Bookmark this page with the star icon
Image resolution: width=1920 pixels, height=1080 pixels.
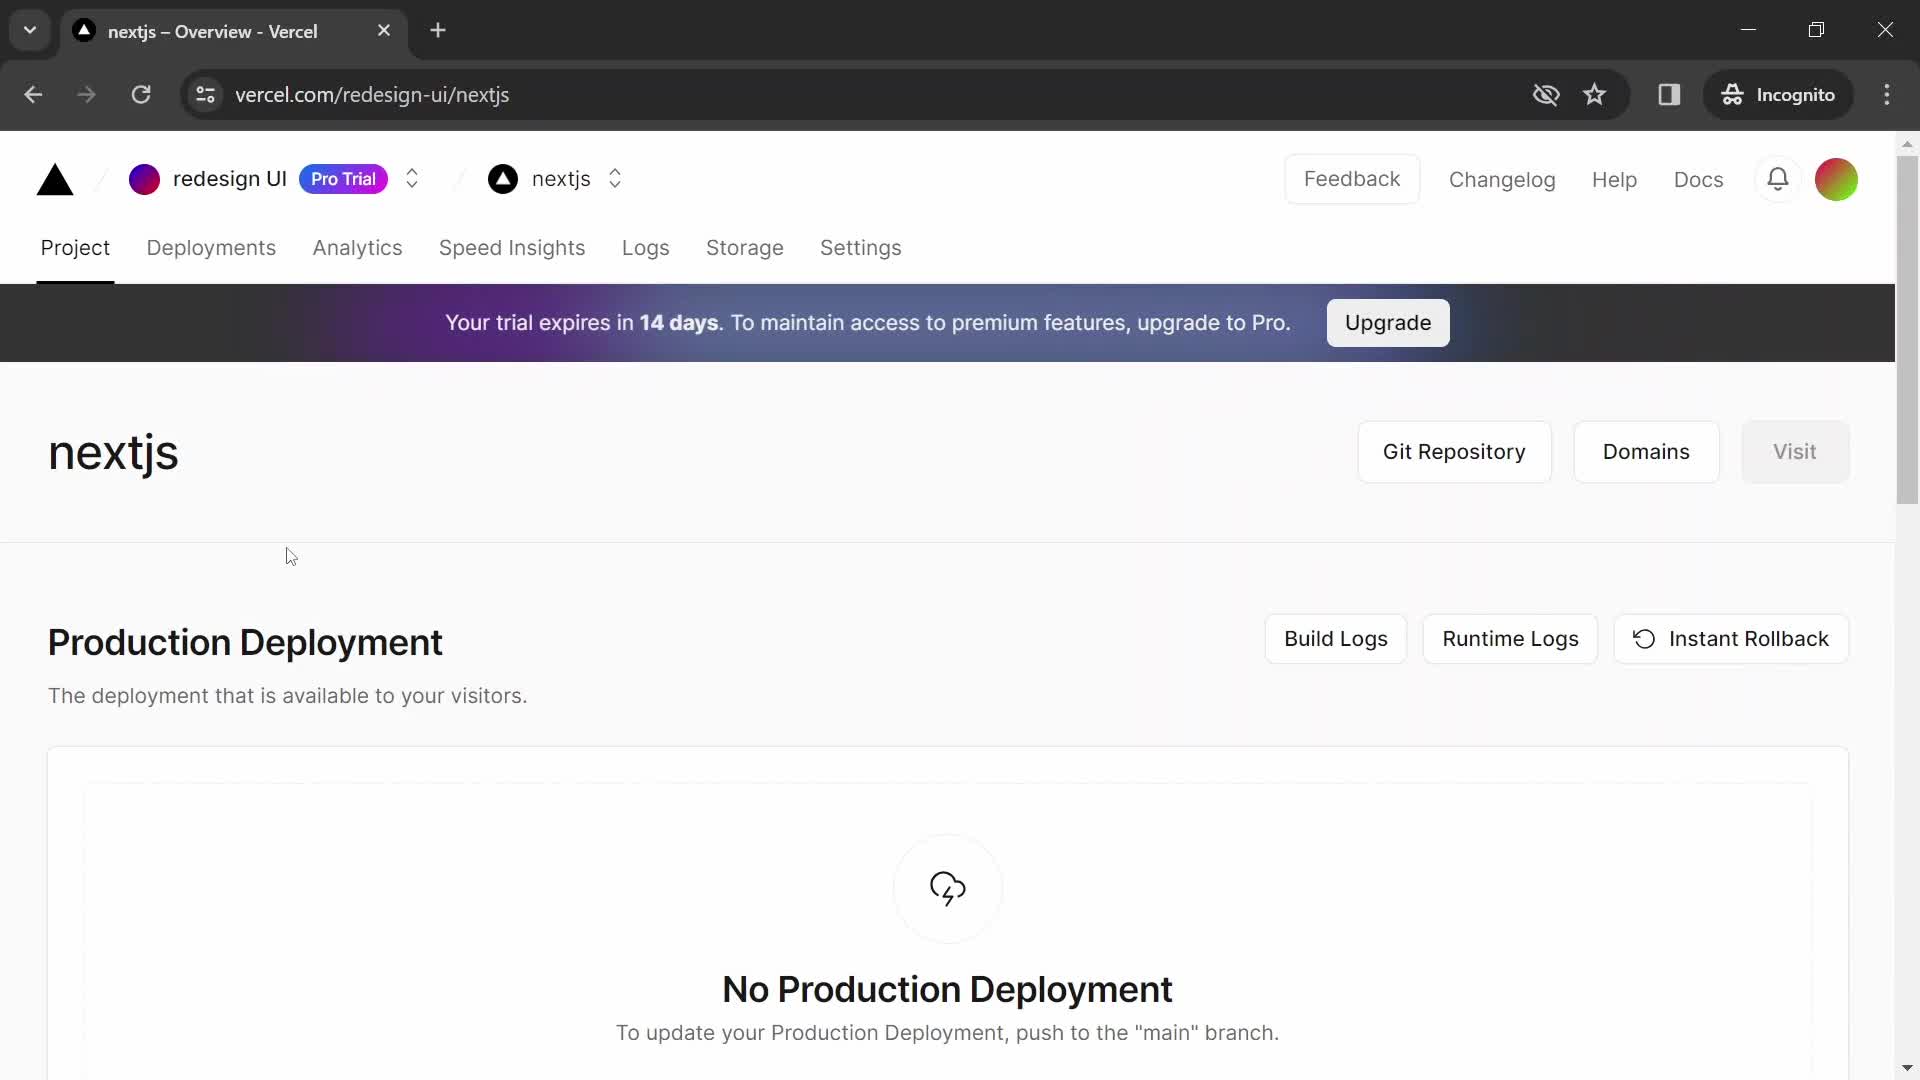[x=1594, y=95]
